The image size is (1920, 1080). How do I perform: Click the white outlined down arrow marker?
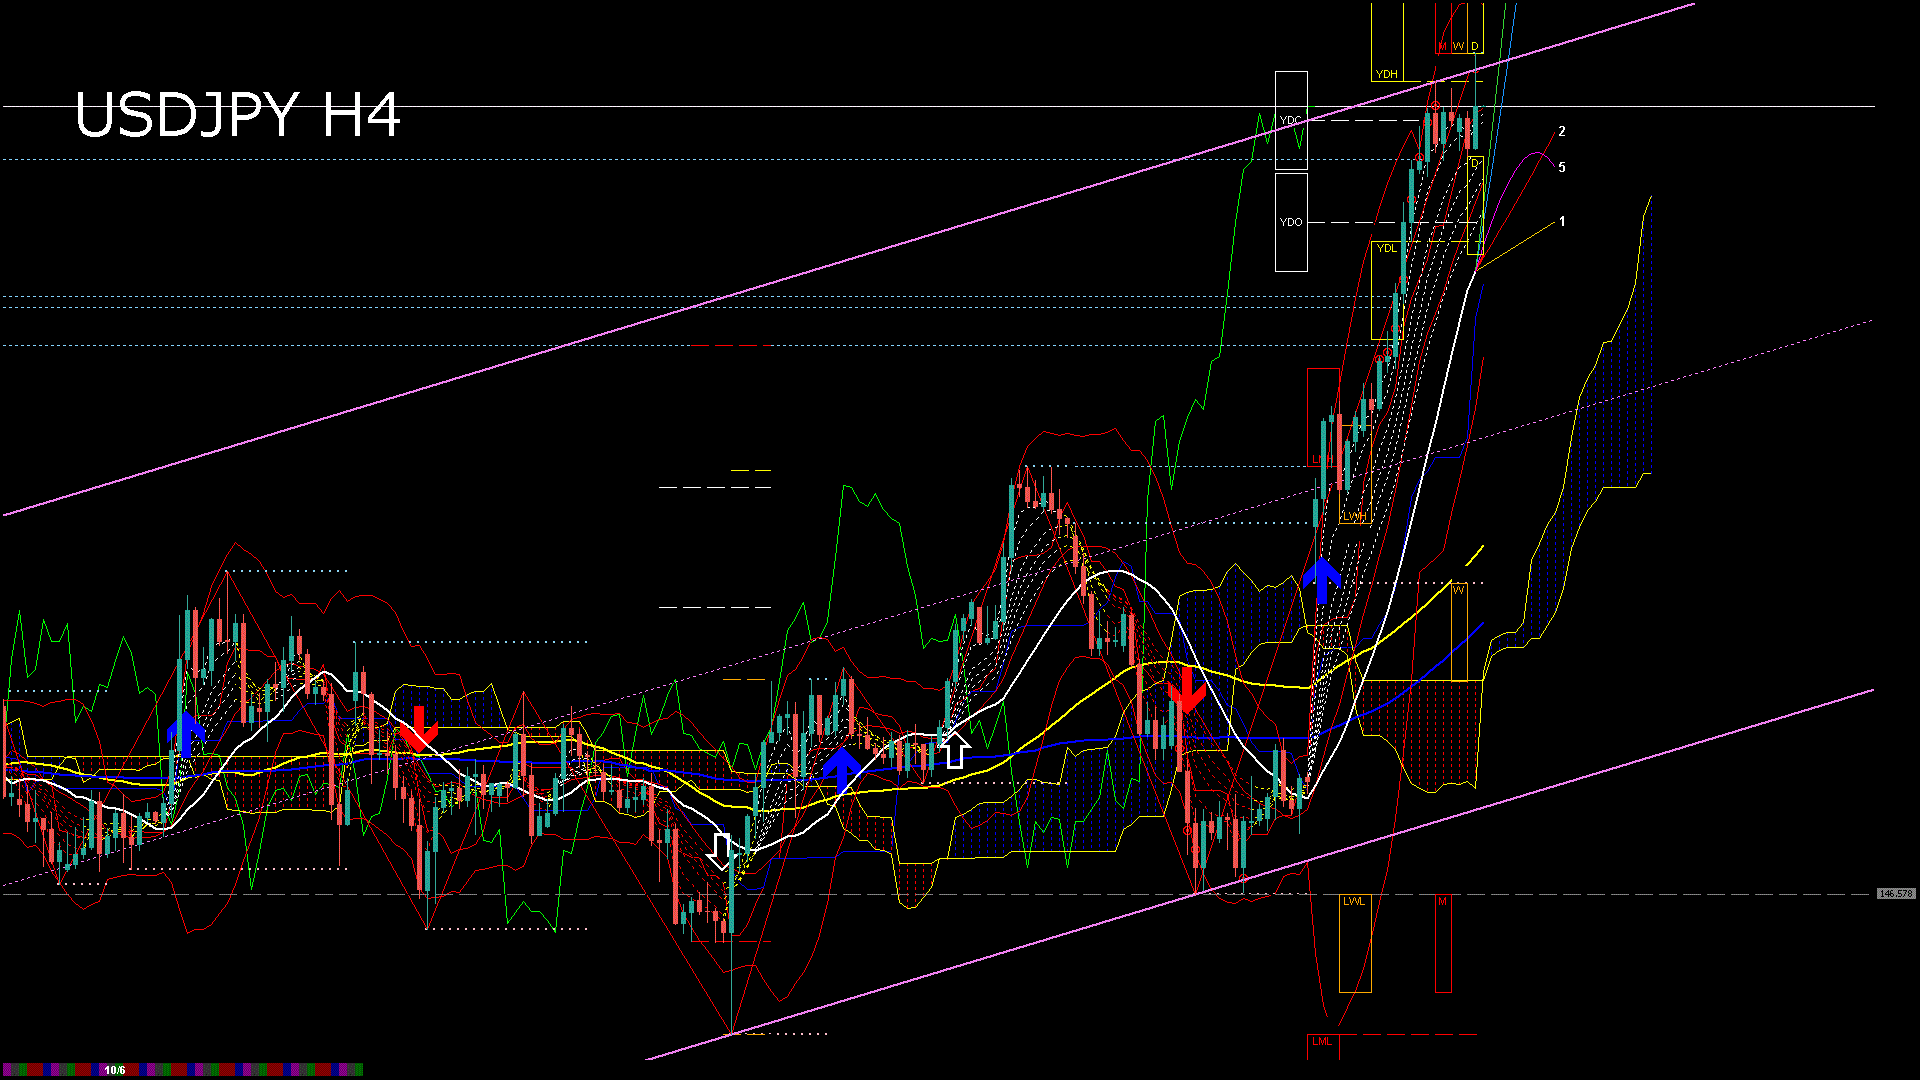coord(720,851)
